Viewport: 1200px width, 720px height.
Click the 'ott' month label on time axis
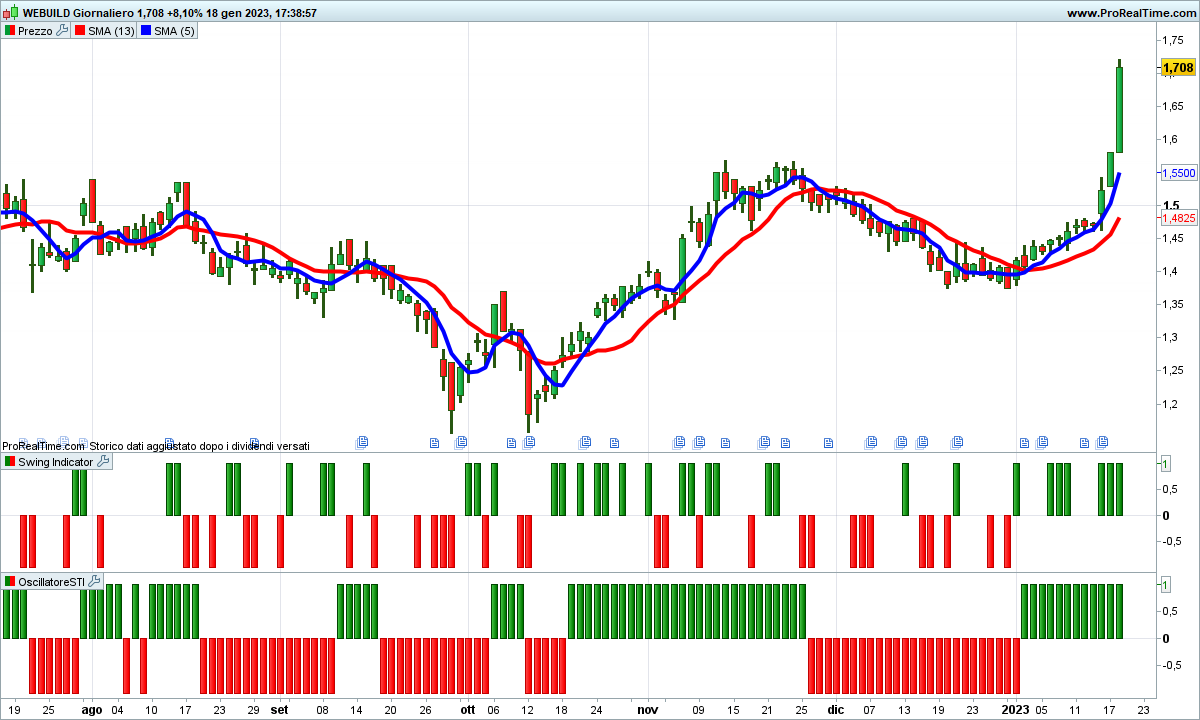click(468, 710)
